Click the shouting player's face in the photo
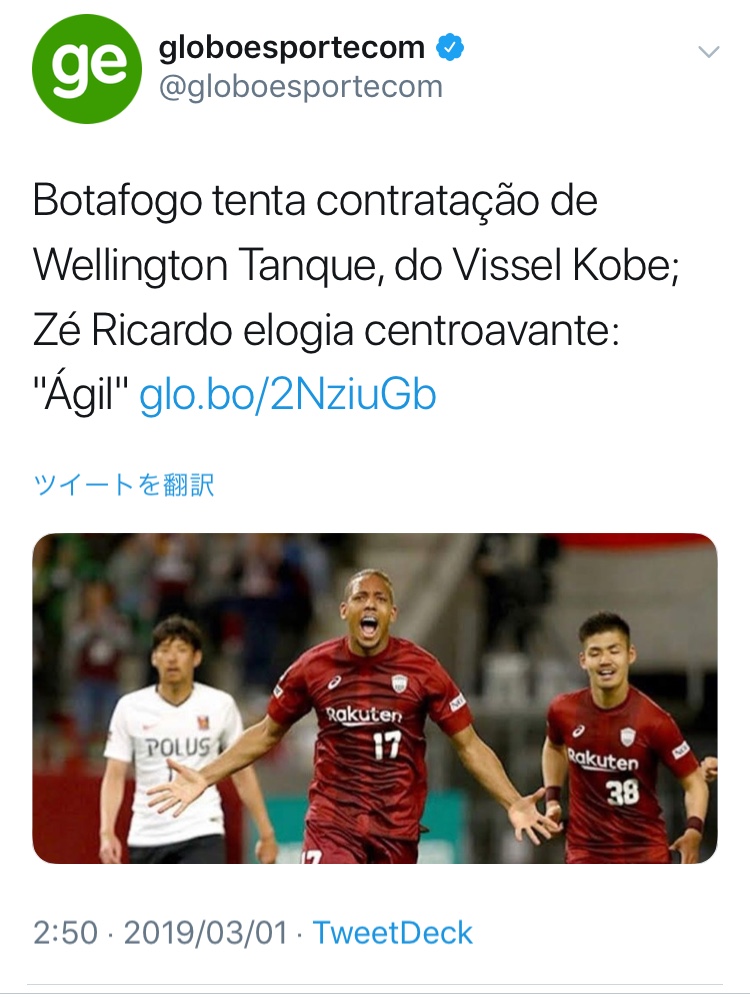This screenshot has width=750, height=998. (368, 610)
